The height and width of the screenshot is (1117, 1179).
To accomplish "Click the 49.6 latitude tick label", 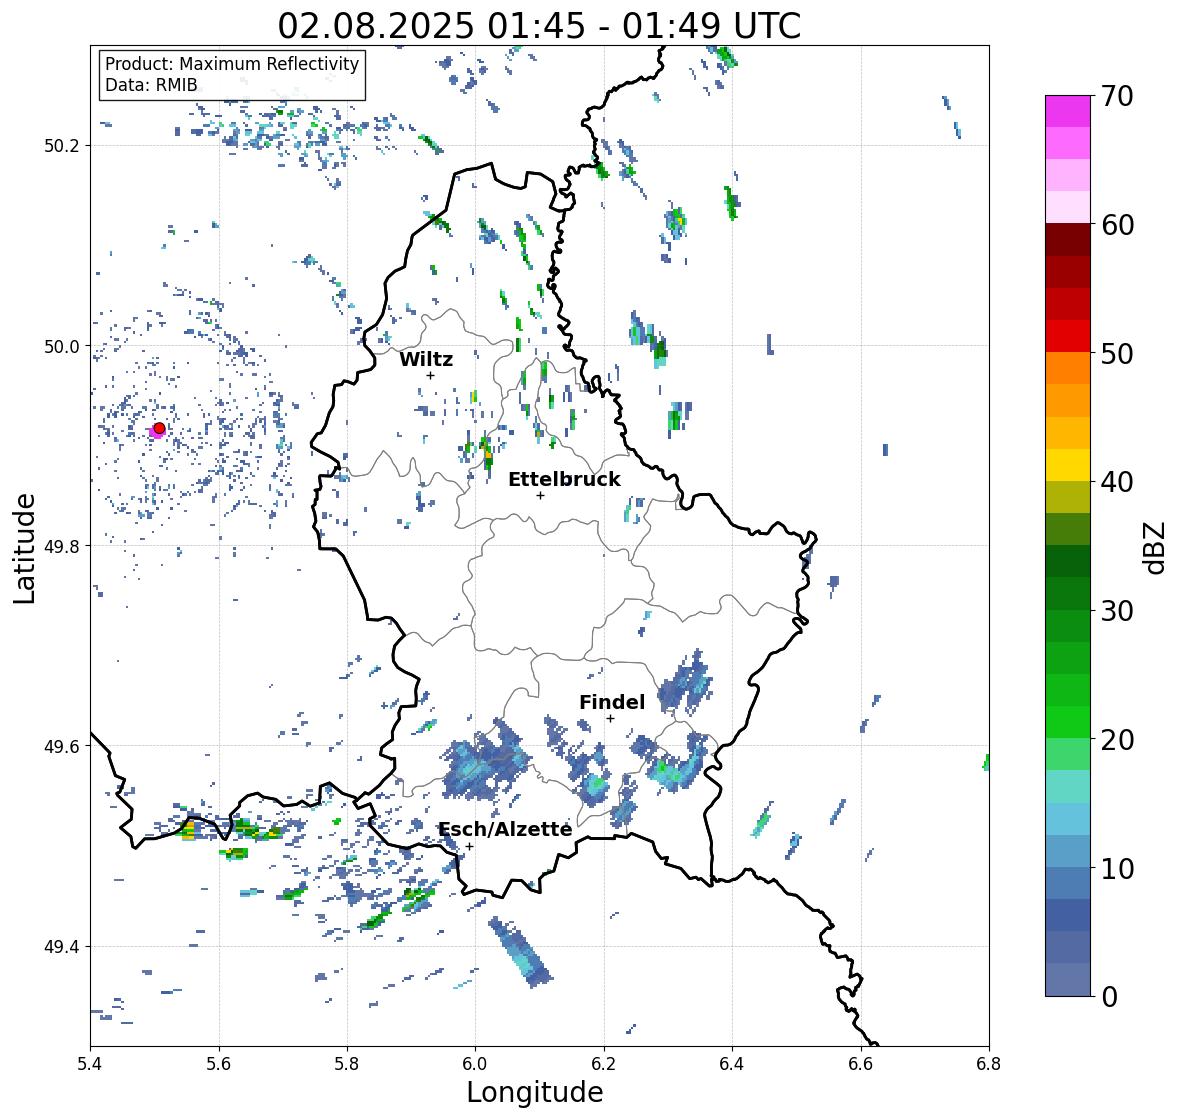I will click(x=62, y=746).
